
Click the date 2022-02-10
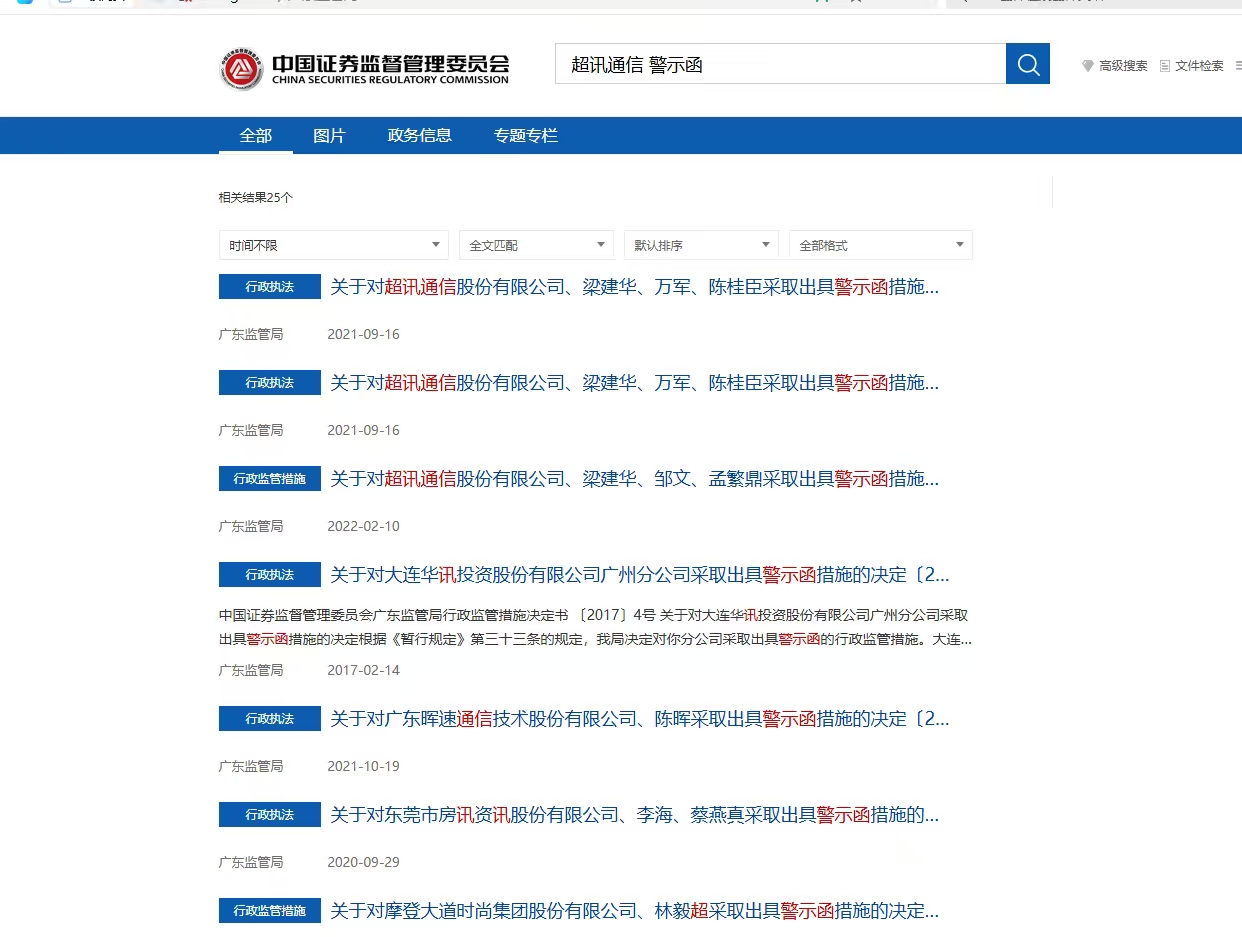tap(363, 526)
